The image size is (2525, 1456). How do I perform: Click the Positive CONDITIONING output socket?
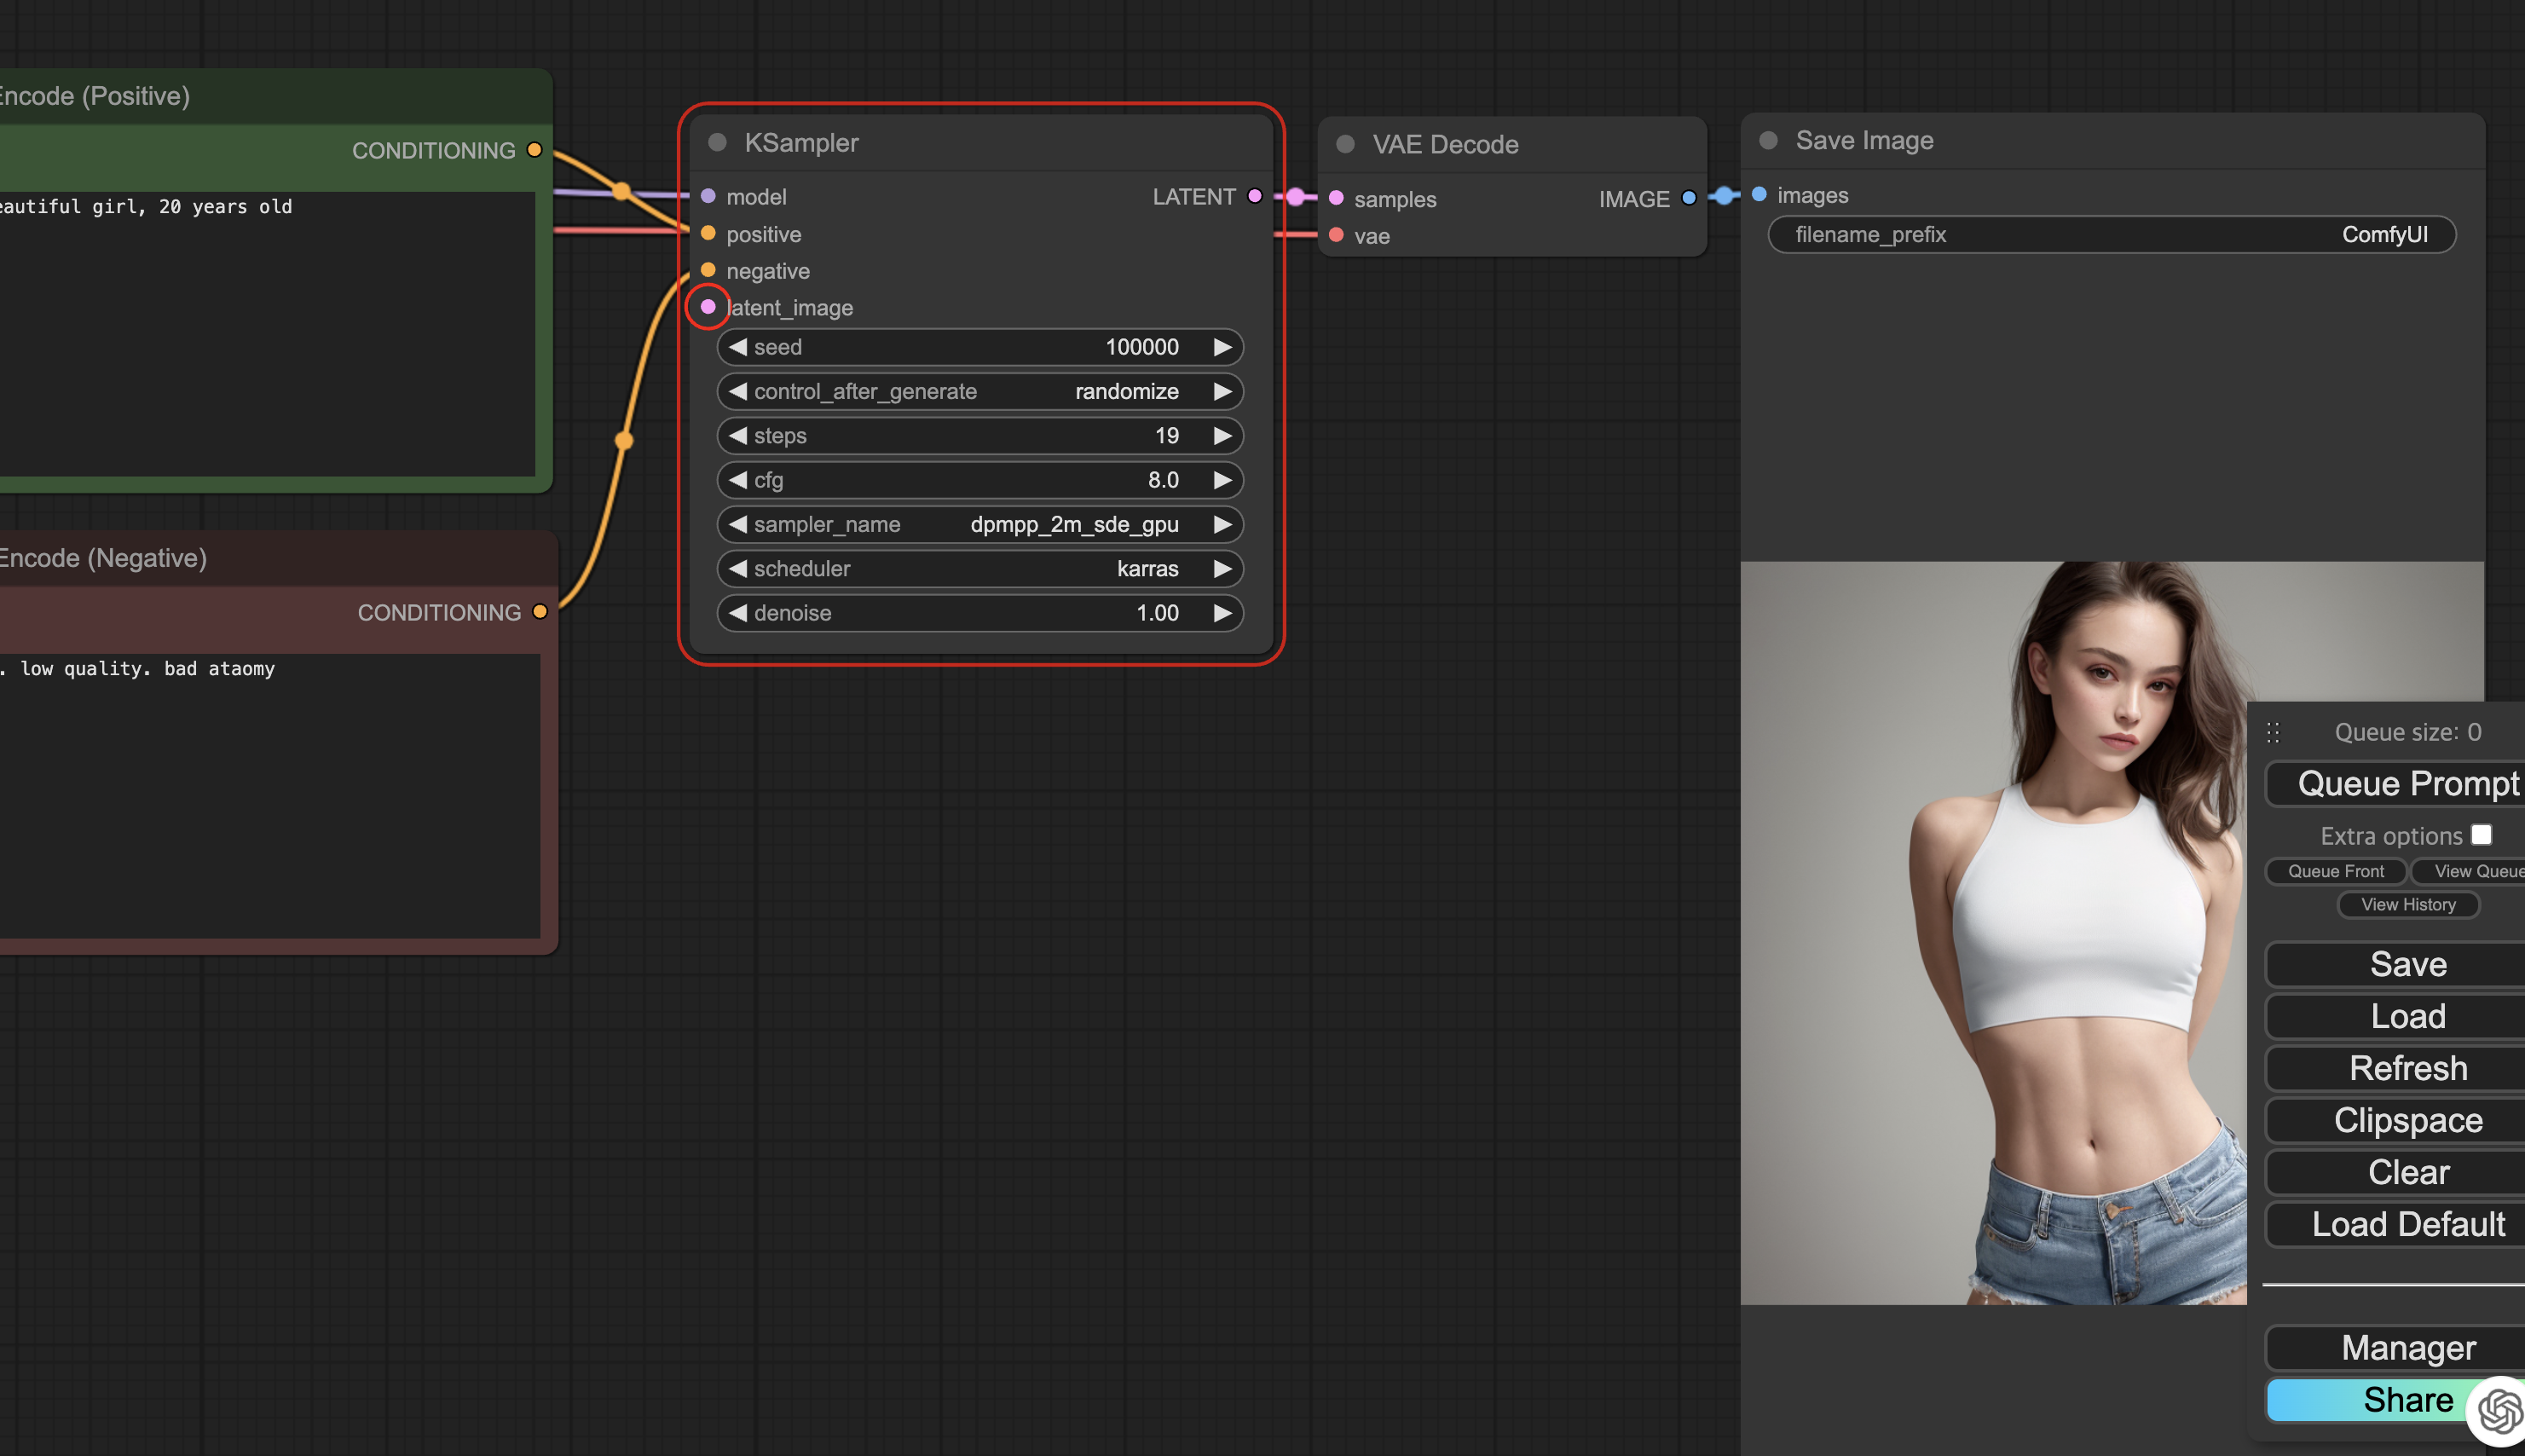(535, 150)
